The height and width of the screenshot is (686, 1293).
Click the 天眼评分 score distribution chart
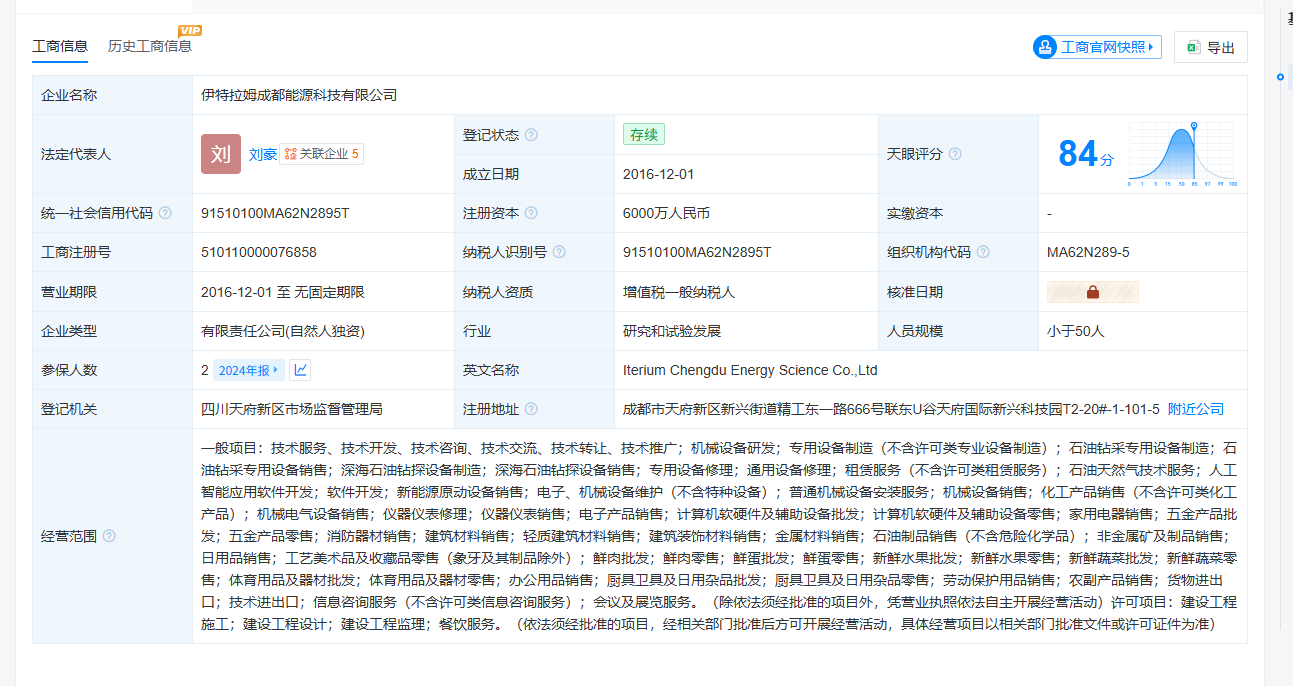1182,154
